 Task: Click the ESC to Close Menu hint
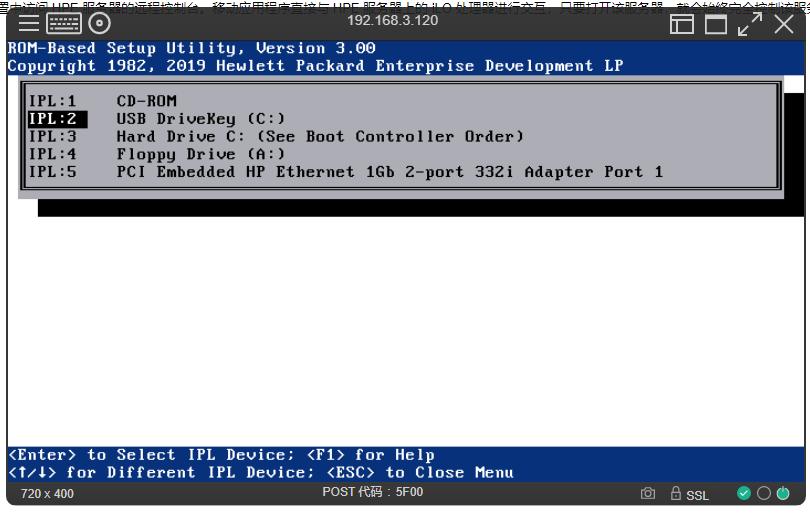(420, 473)
